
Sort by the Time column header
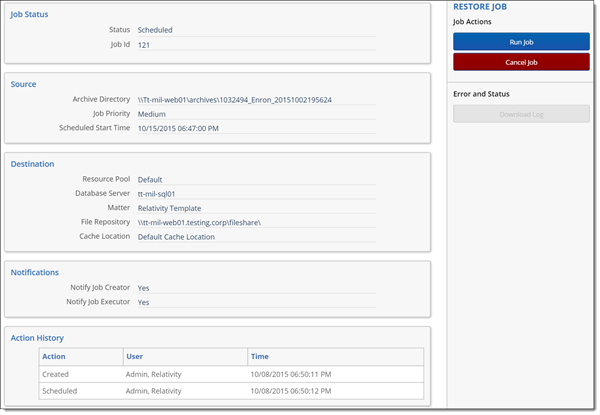[x=260, y=356]
